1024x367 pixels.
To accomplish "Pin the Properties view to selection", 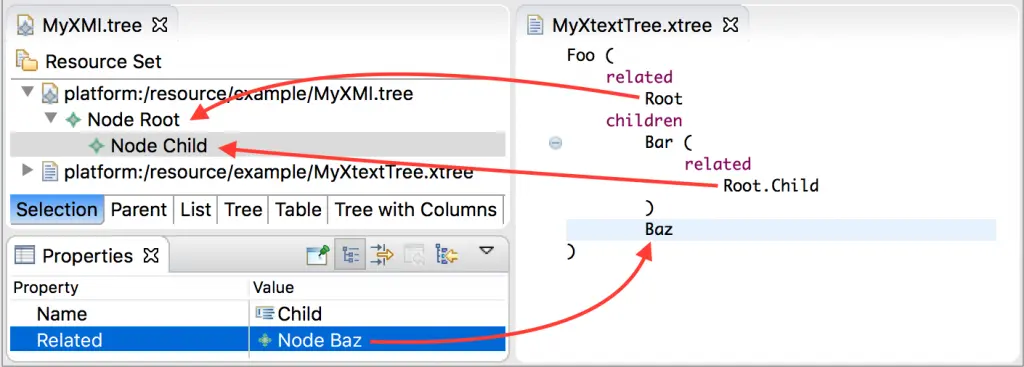I will pyautogui.click(x=318, y=255).
